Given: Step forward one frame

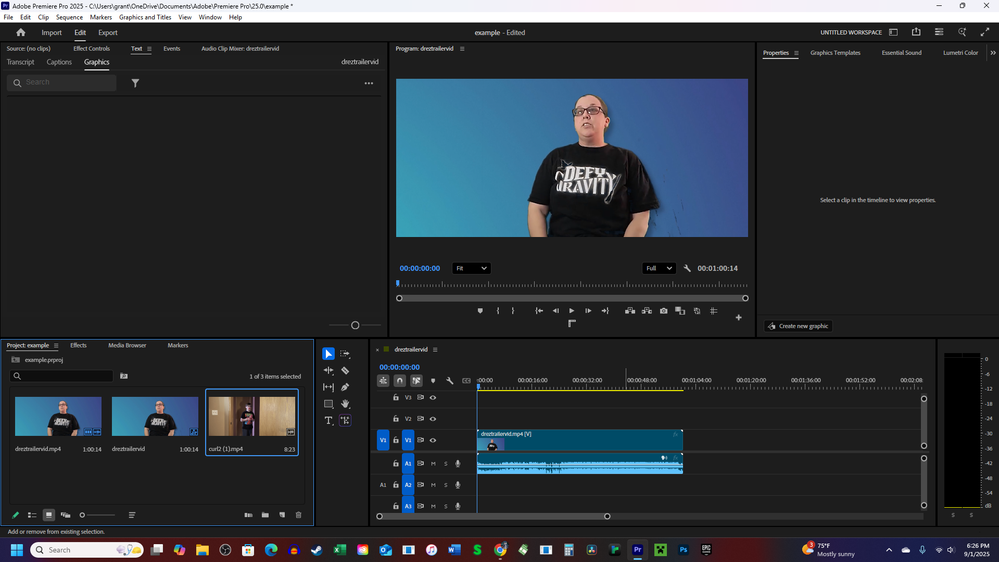Looking at the screenshot, I should click(x=588, y=311).
